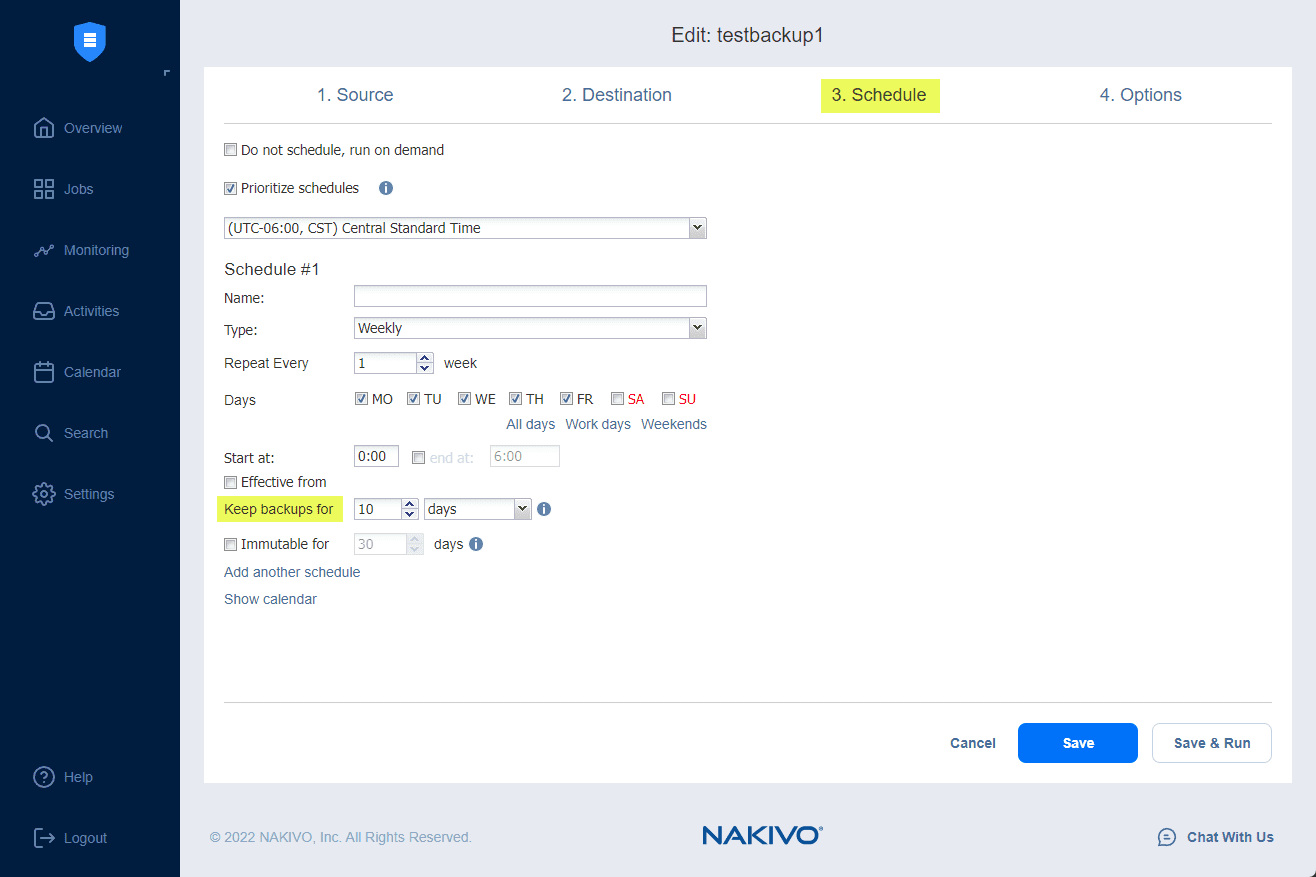Open the time zone dropdown
1316x877 pixels.
[697, 228]
